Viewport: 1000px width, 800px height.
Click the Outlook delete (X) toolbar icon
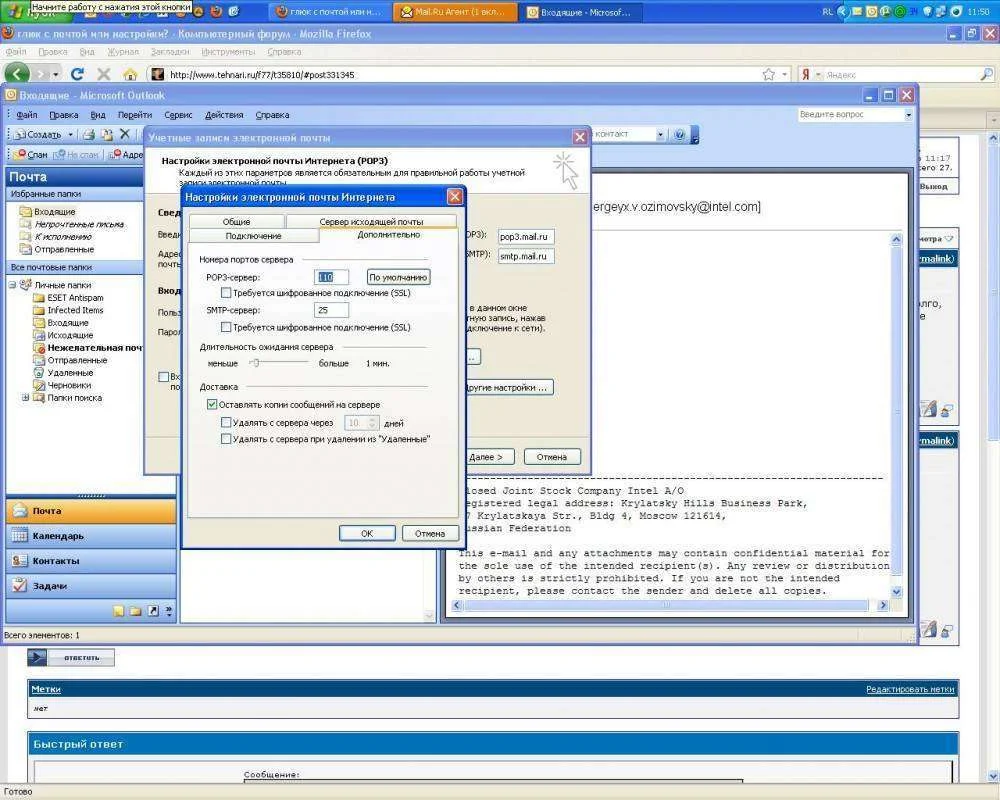coord(125,134)
